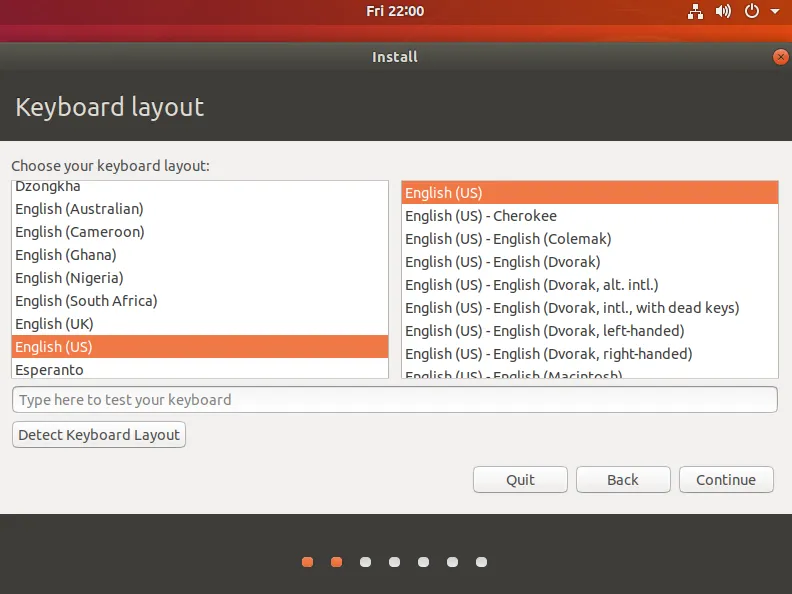Click the volume speaker icon

(x=723, y=11)
